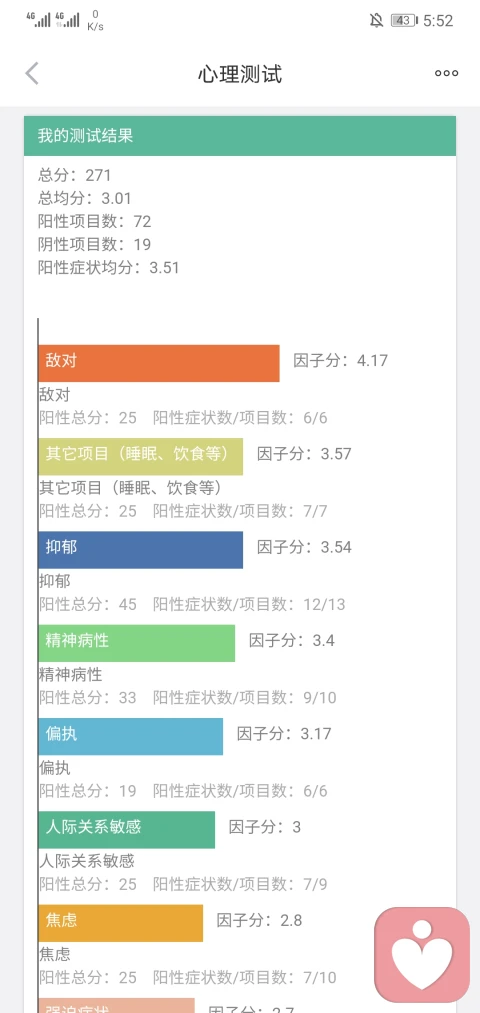
Task: Tap the light green 精神病性 bar
Action: (x=137, y=643)
